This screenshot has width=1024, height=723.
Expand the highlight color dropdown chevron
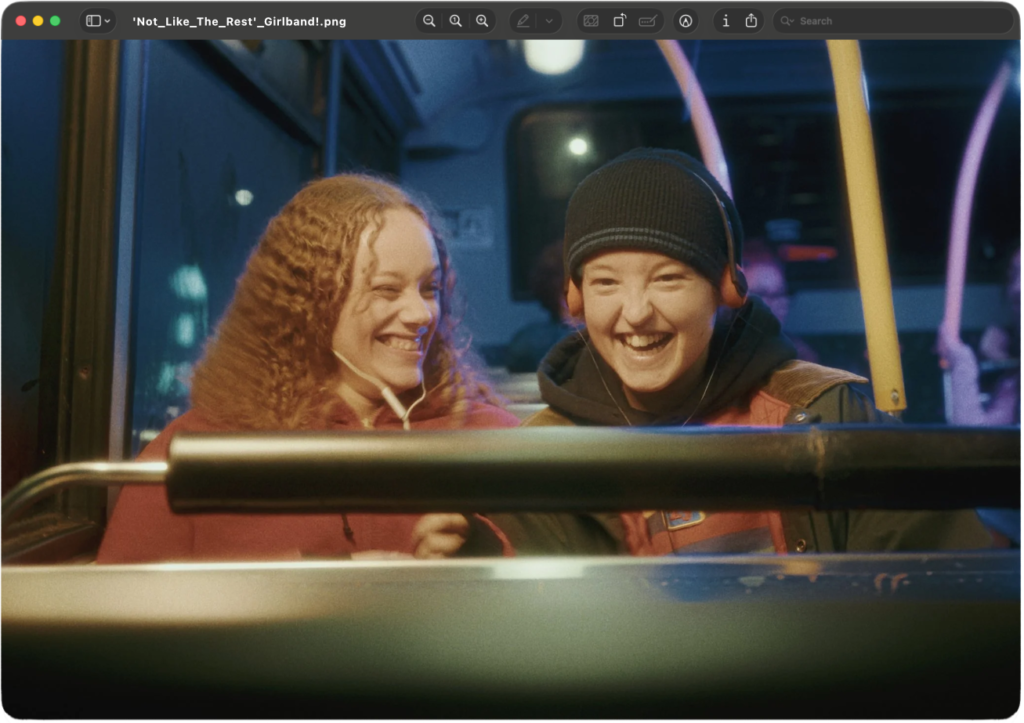tap(548, 21)
